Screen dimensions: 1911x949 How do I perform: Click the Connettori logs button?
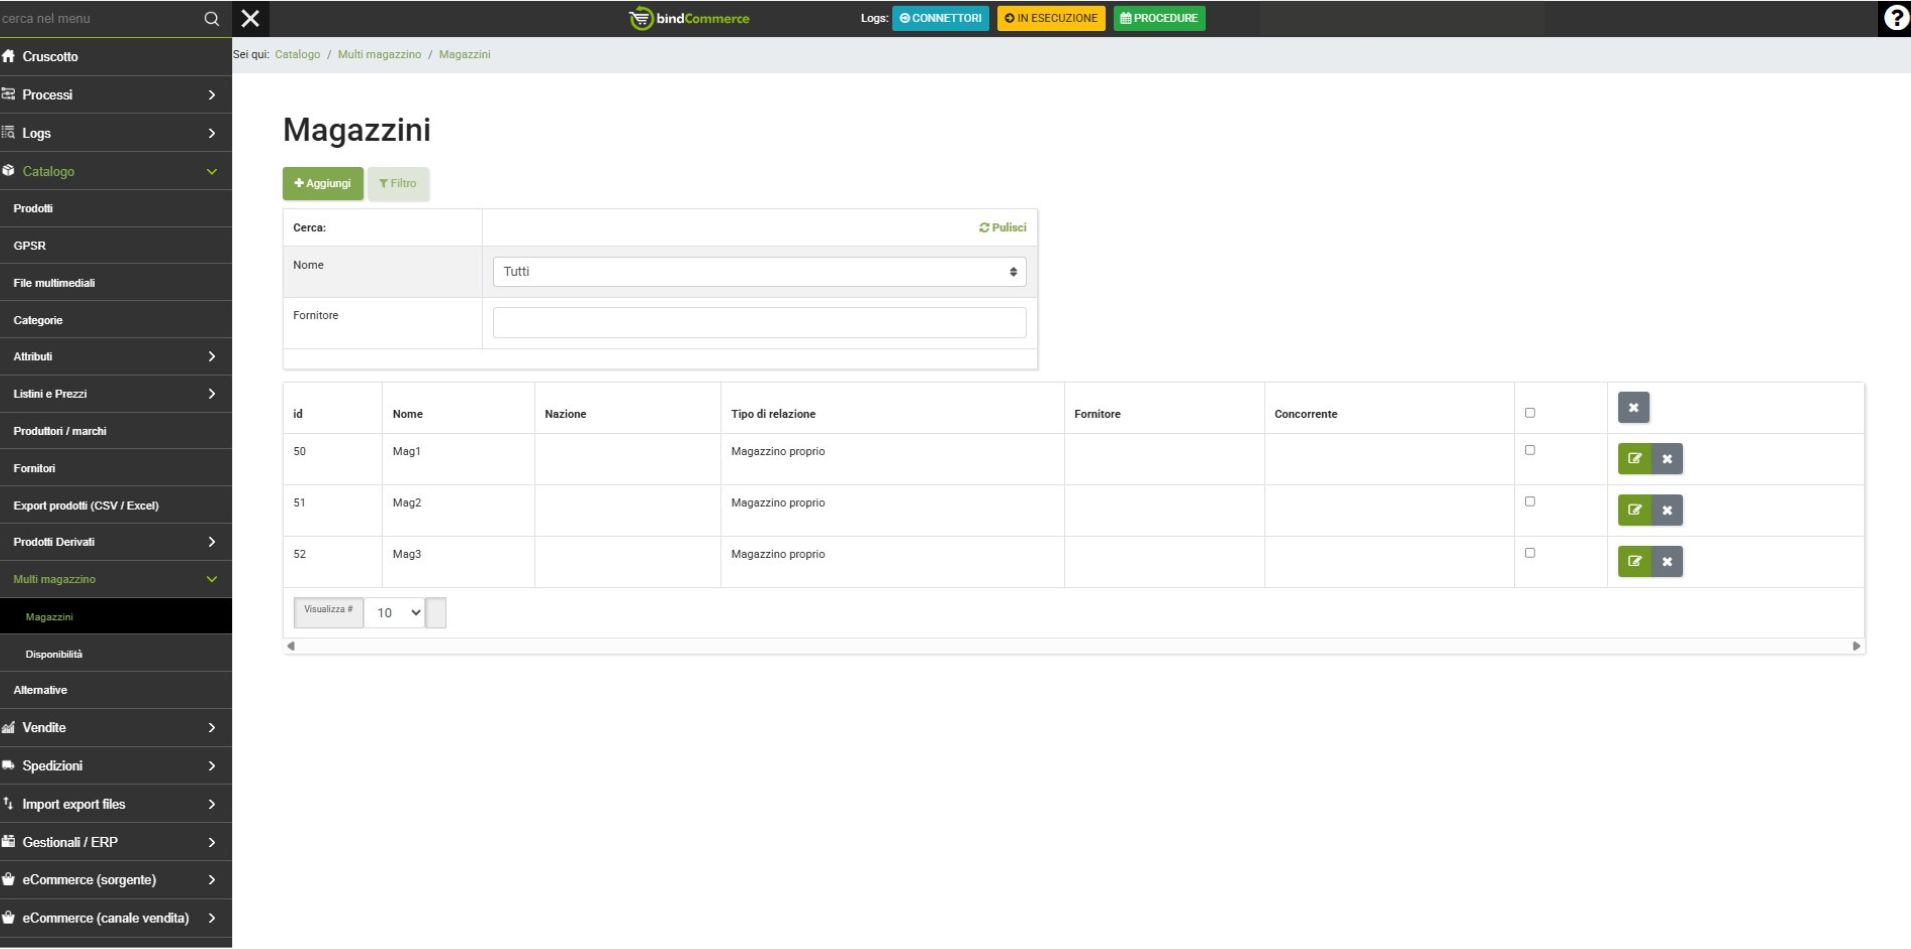940,18
